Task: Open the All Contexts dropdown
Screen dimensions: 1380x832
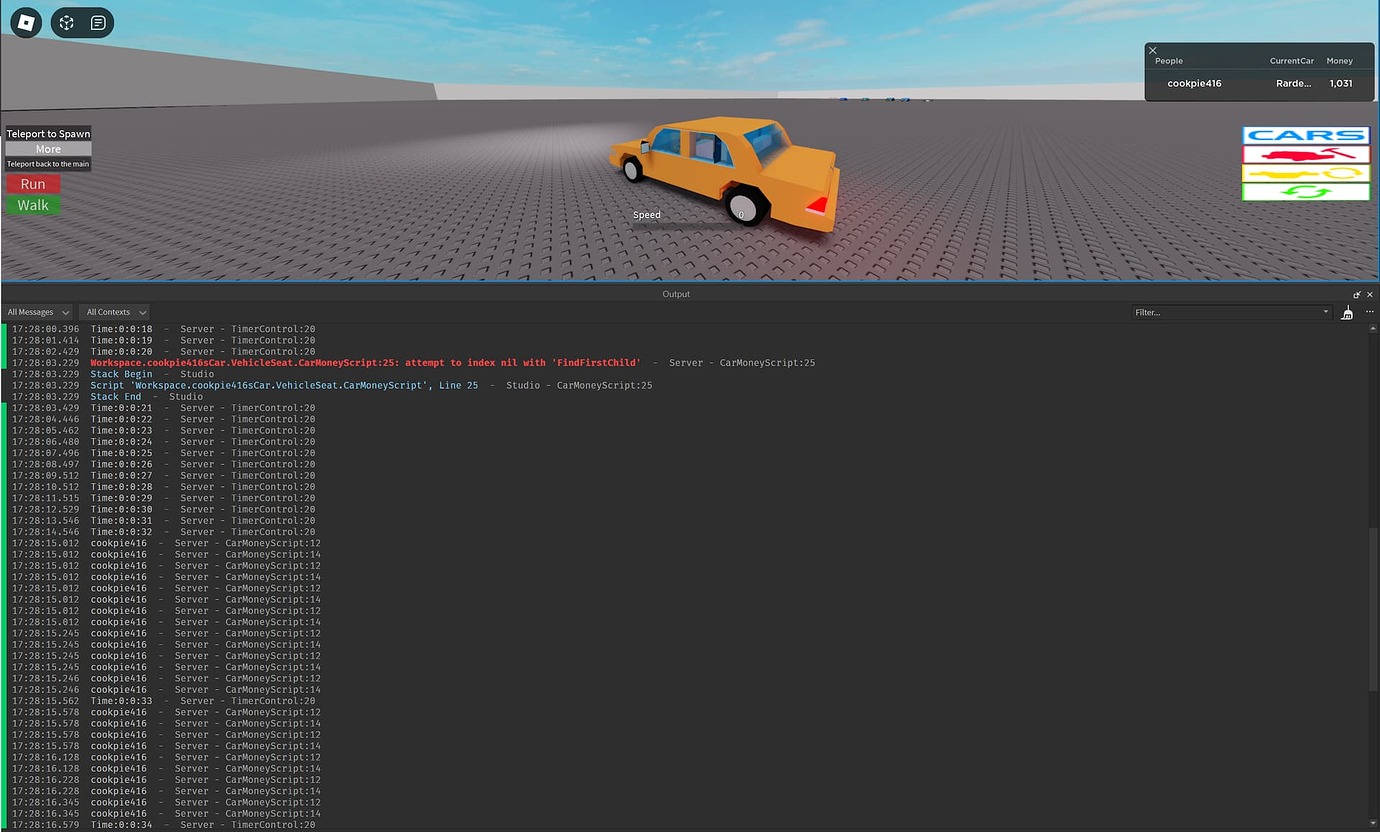Action: click(114, 311)
